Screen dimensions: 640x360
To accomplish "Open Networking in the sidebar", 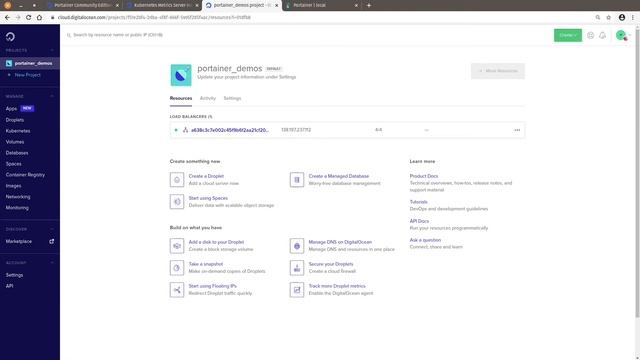I will (x=18, y=197).
